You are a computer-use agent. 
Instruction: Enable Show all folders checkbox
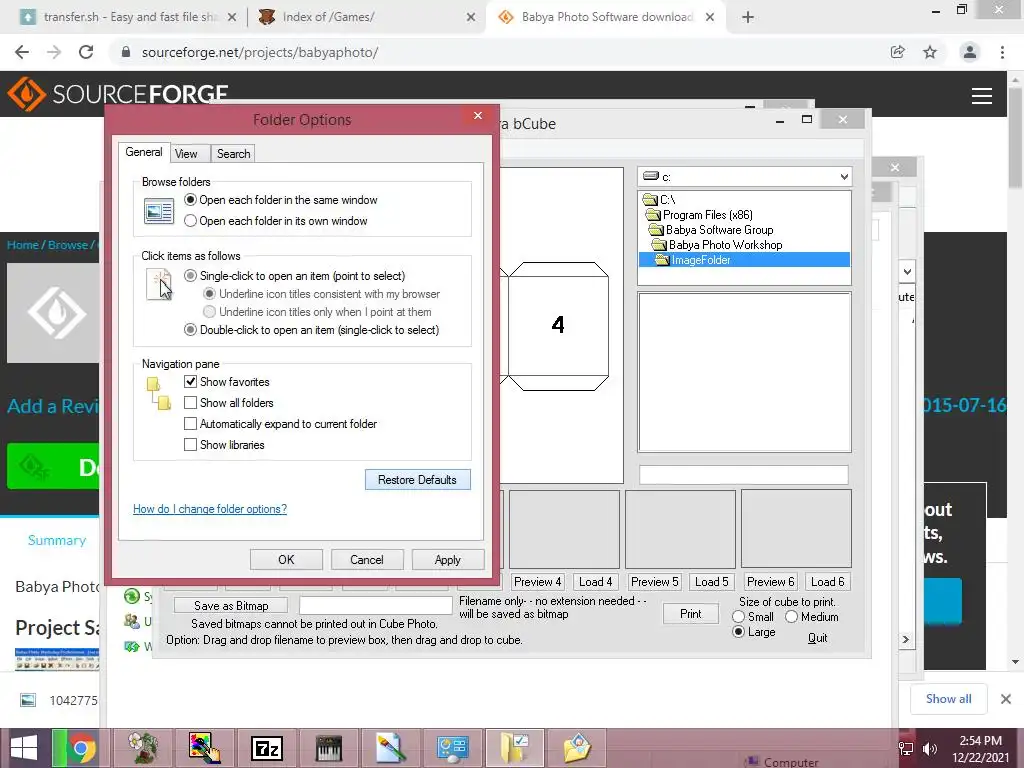point(190,402)
